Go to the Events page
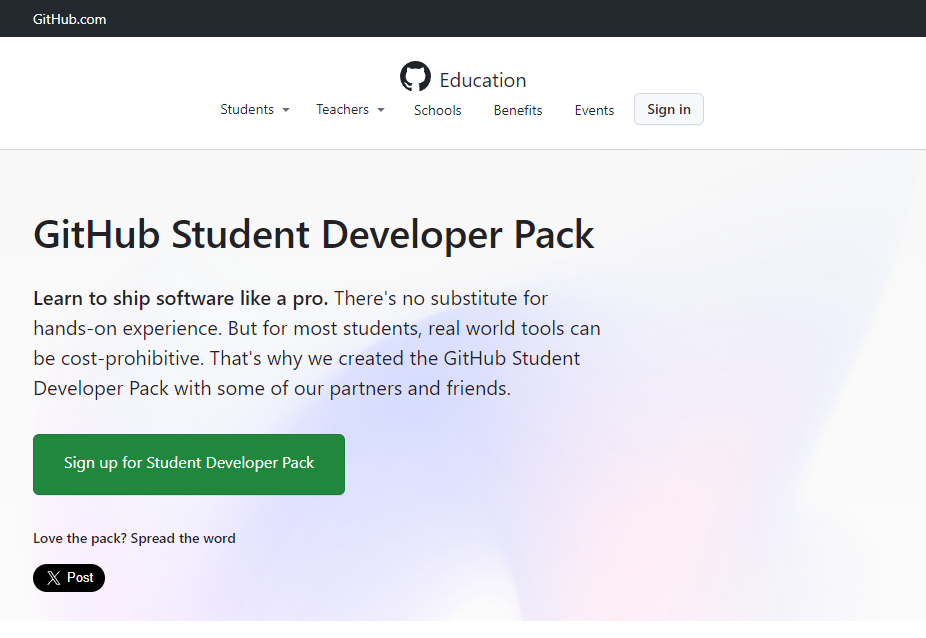The width and height of the screenshot is (926, 638). (x=594, y=110)
